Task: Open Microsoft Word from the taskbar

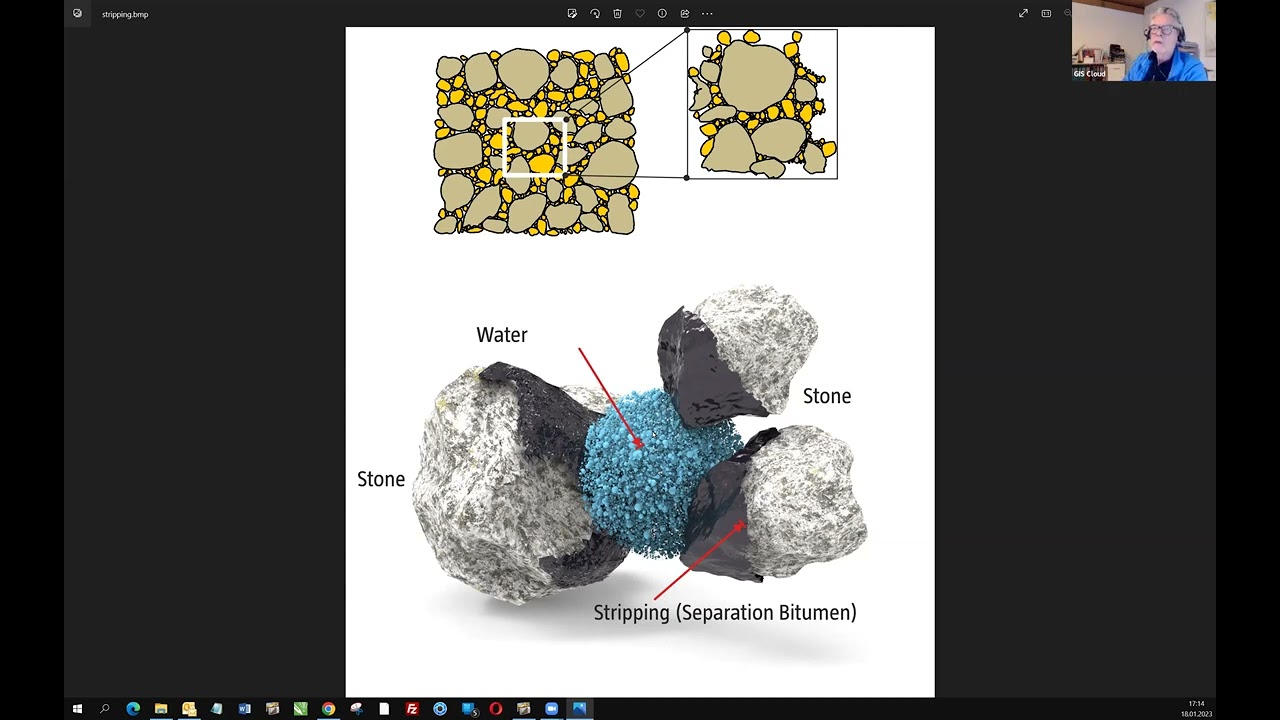Action: (x=244, y=709)
